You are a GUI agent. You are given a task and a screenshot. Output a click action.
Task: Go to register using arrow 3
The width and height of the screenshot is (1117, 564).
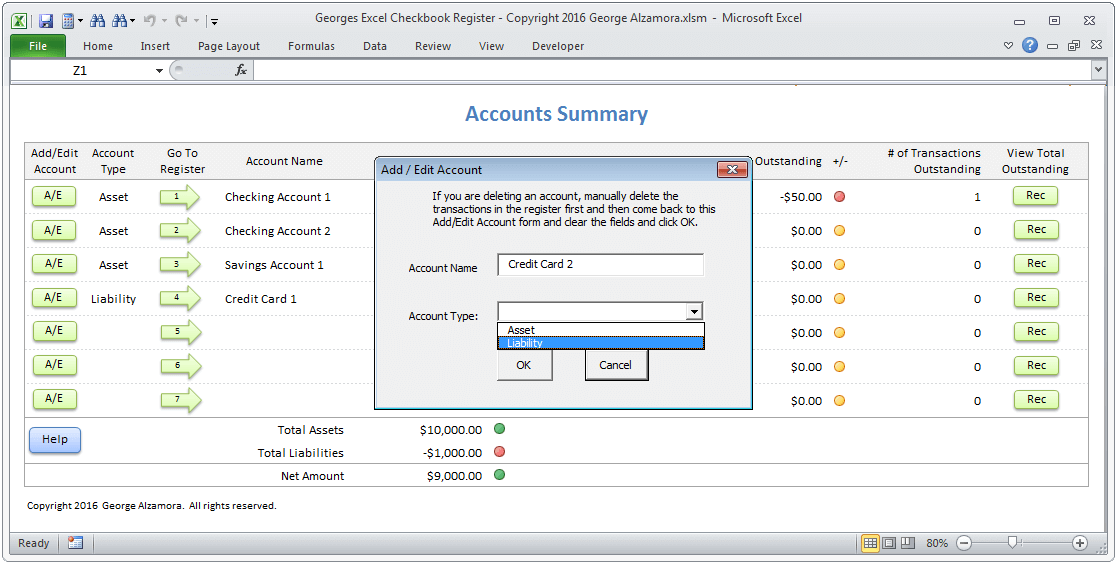(x=180, y=264)
